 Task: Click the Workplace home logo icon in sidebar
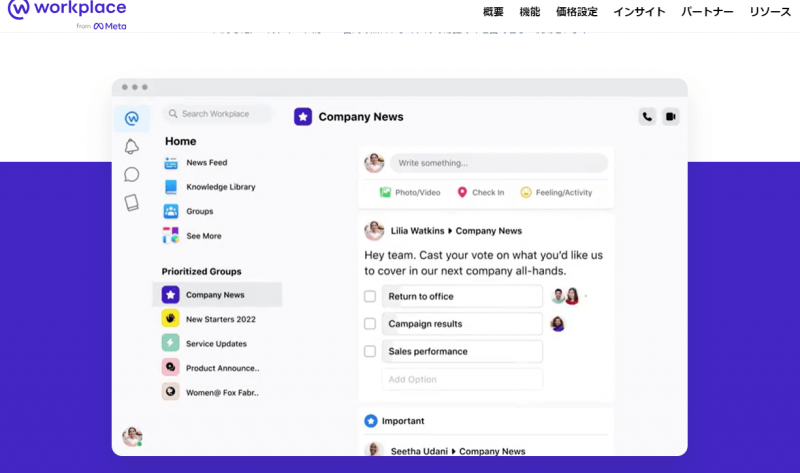131,118
